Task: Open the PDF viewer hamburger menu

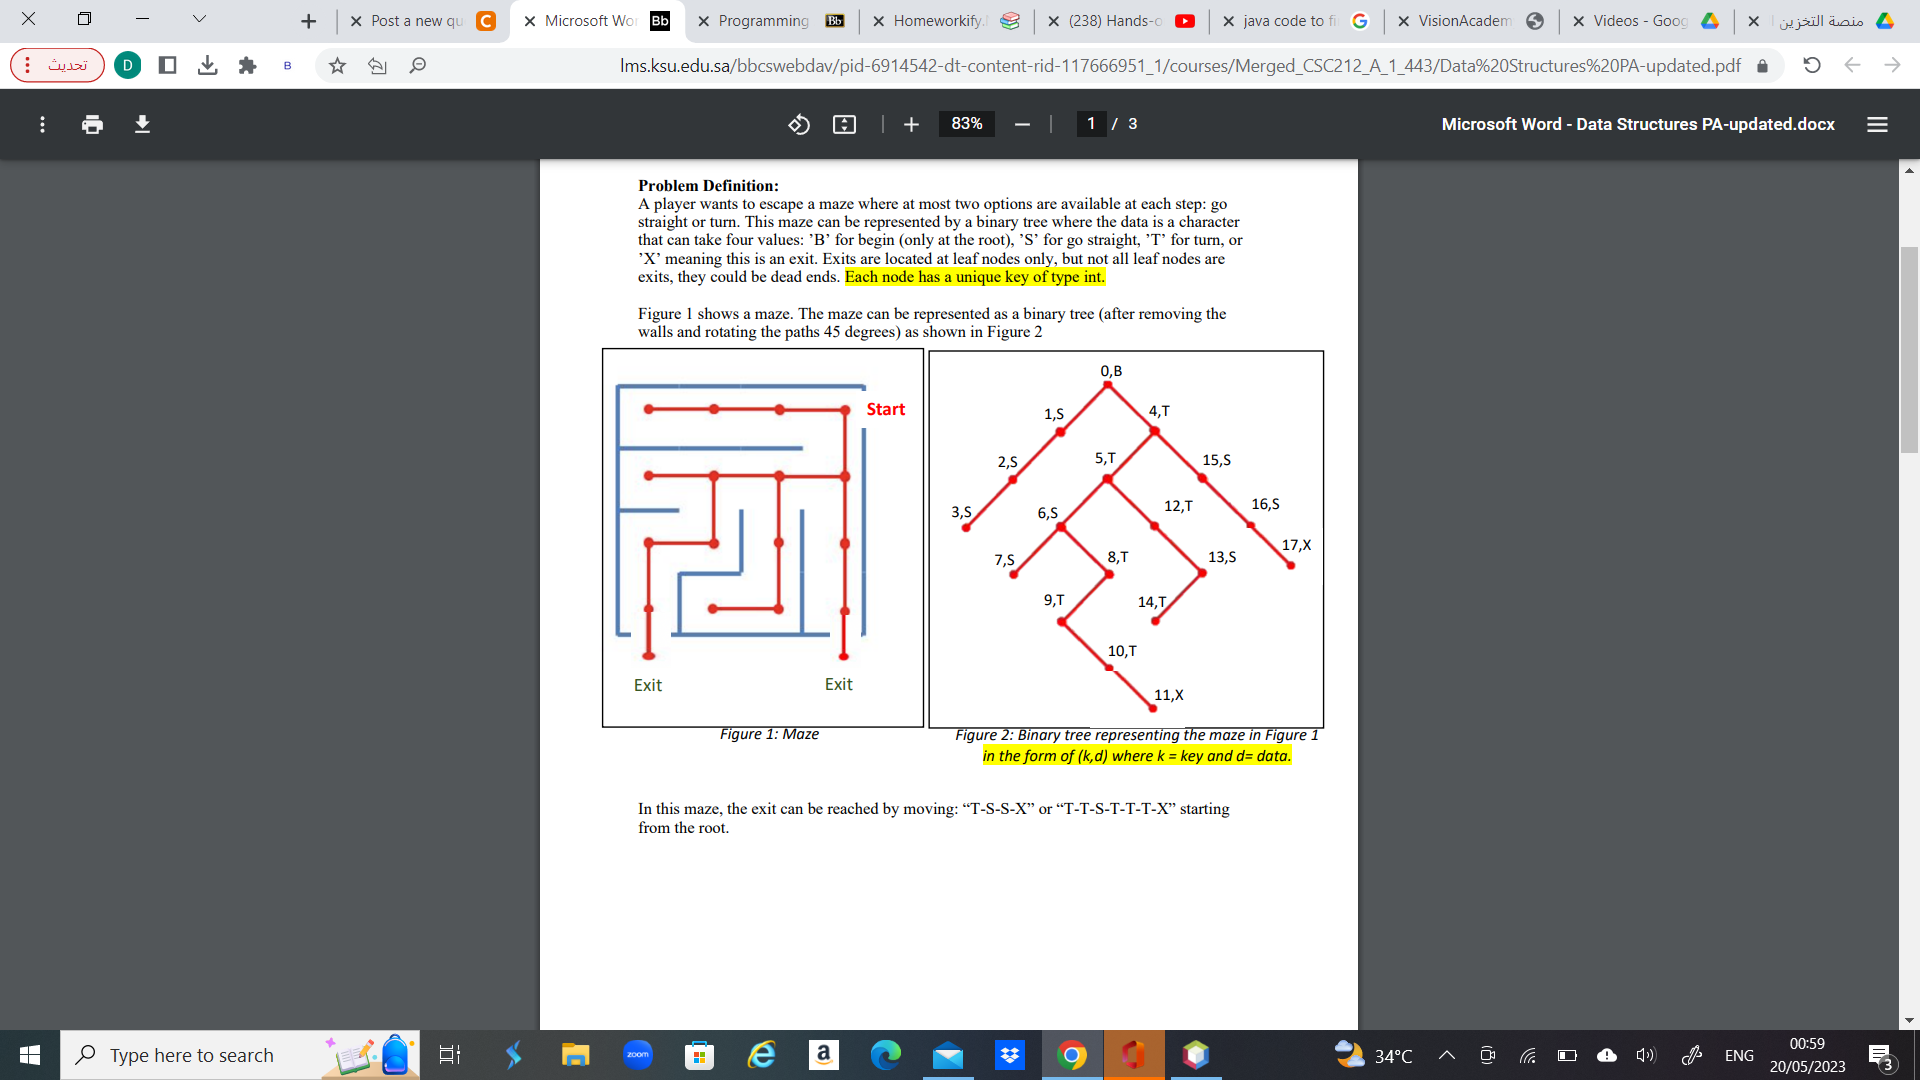Action: [x=1878, y=124]
